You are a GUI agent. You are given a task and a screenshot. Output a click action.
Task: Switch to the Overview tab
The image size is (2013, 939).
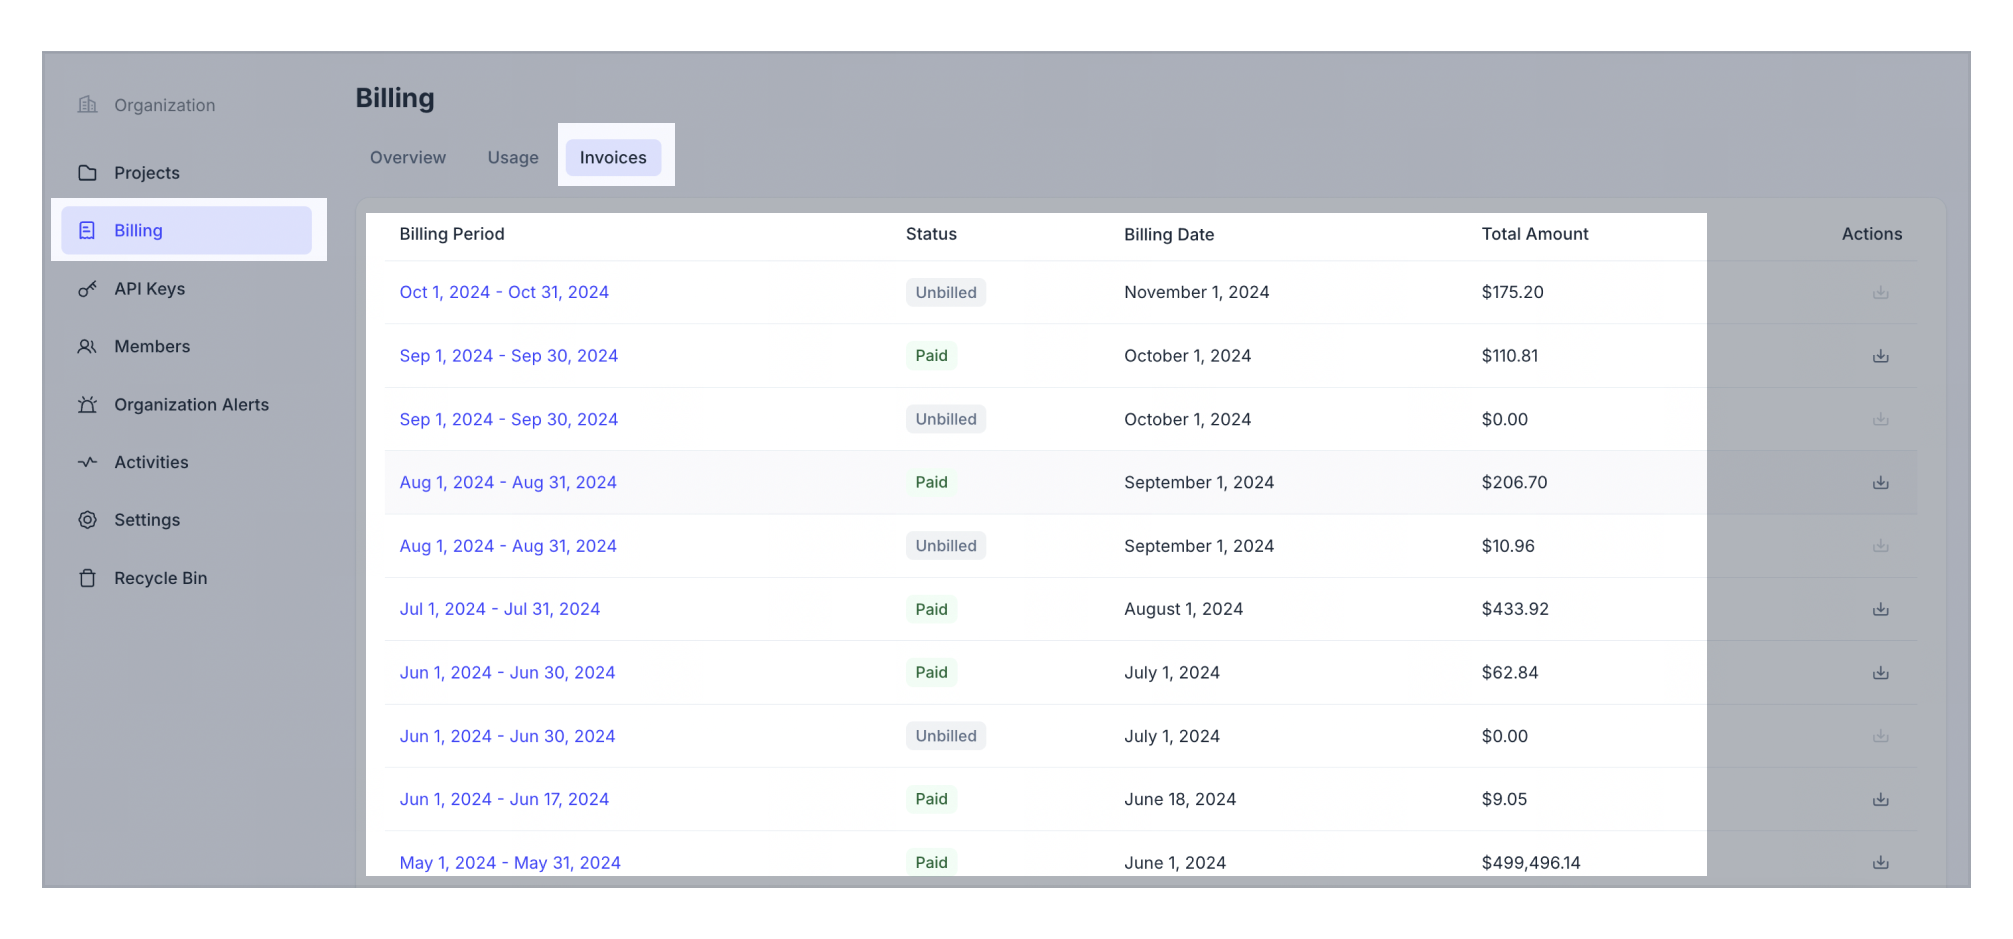[x=406, y=157]
